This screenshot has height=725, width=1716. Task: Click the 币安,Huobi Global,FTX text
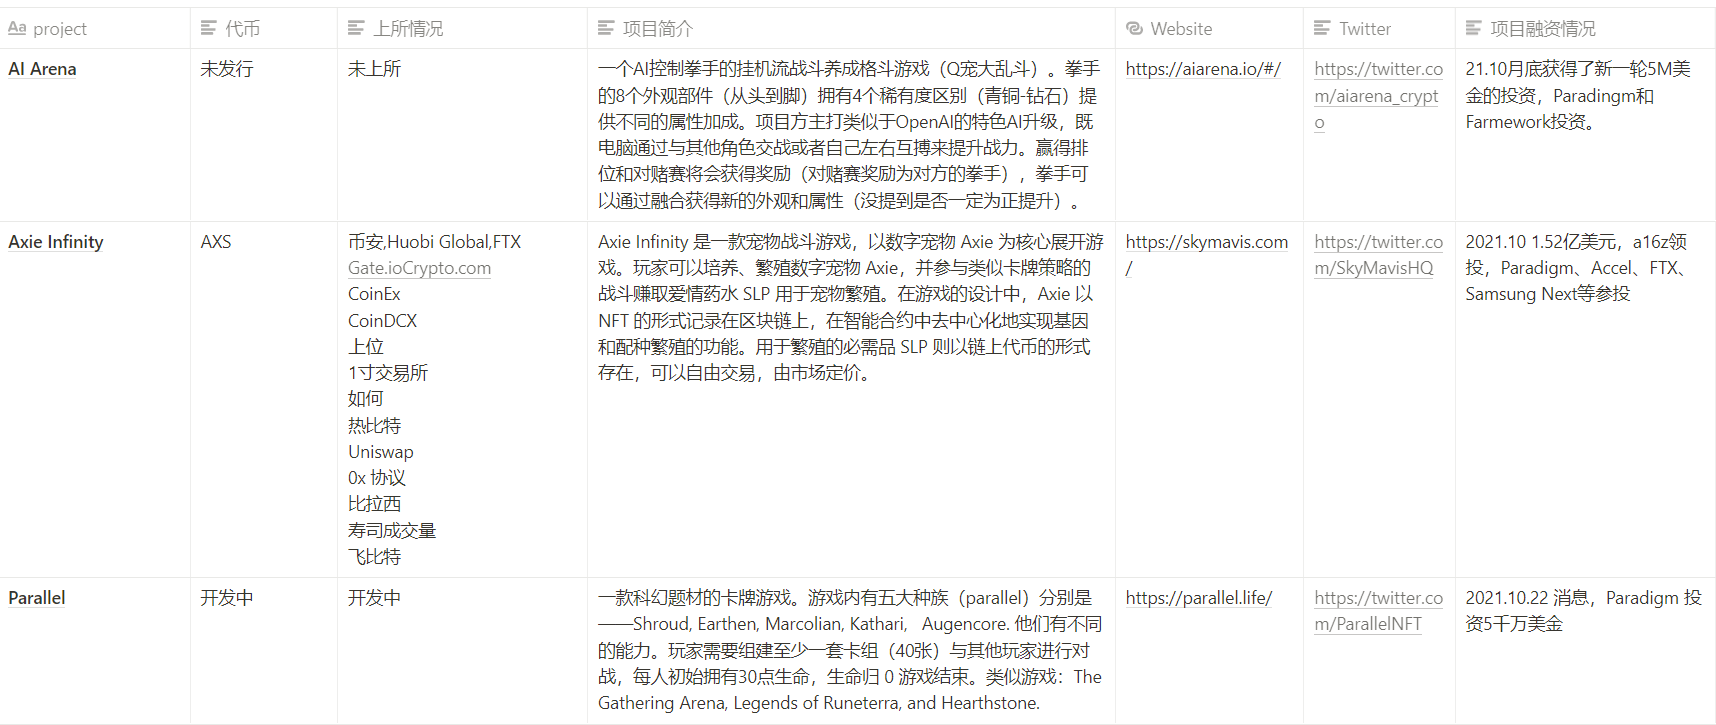[x=434, y=242]
